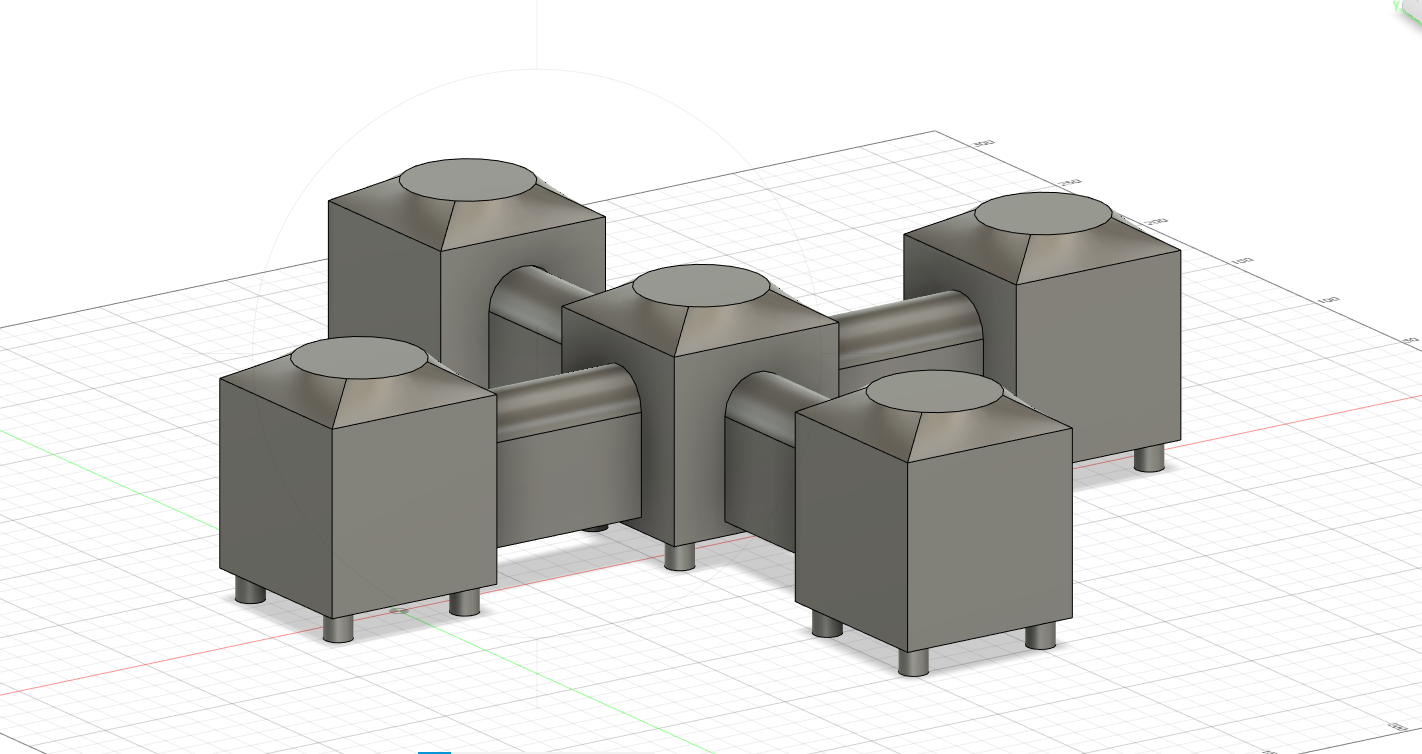The image size is (1422, 754).
Task: Select the center cube's circular top face
Action: tap(701, 285)
